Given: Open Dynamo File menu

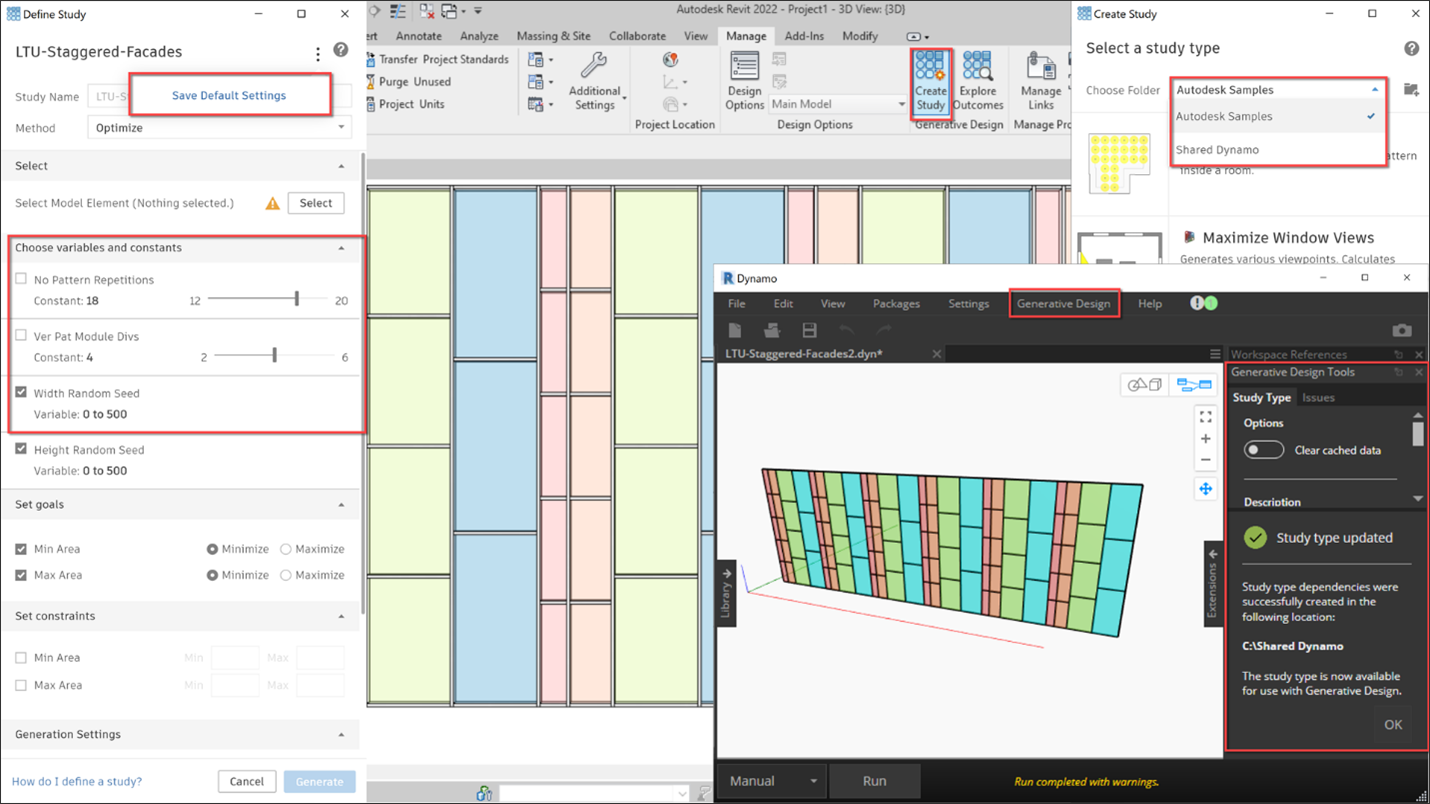Looking at the screenshot, I should (x=736, y=303).
